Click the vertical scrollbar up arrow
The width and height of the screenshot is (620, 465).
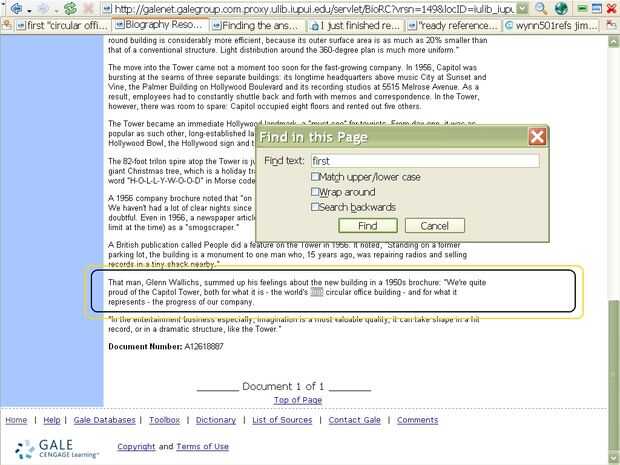613,42
